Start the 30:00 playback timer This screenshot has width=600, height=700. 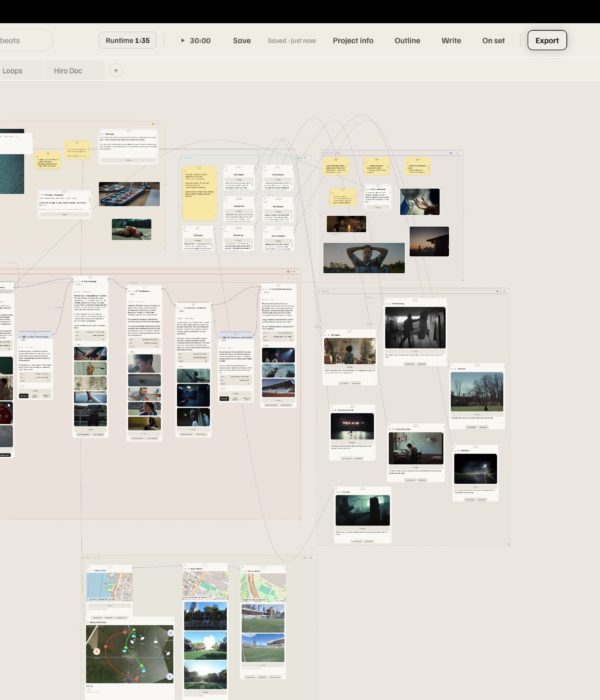click(196, 41)
